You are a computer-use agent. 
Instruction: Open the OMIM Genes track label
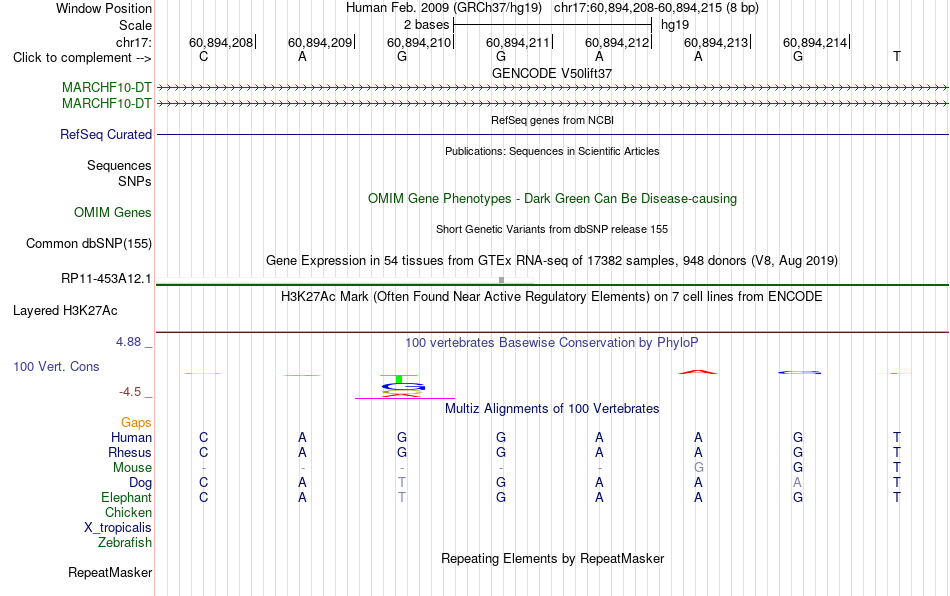[113, 213]
